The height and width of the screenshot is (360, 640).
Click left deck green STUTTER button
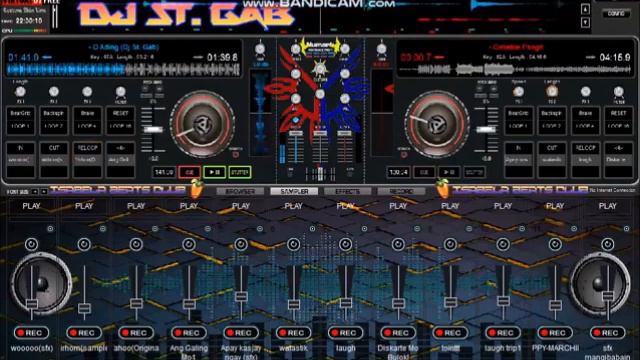[x=240, y=172]
